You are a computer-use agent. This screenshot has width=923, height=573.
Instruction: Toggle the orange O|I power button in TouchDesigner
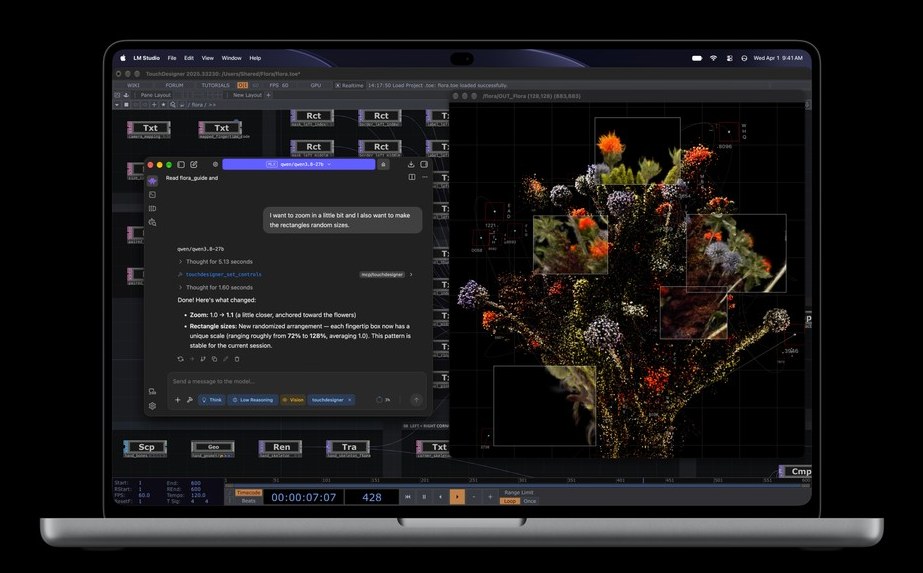point(243,85)
